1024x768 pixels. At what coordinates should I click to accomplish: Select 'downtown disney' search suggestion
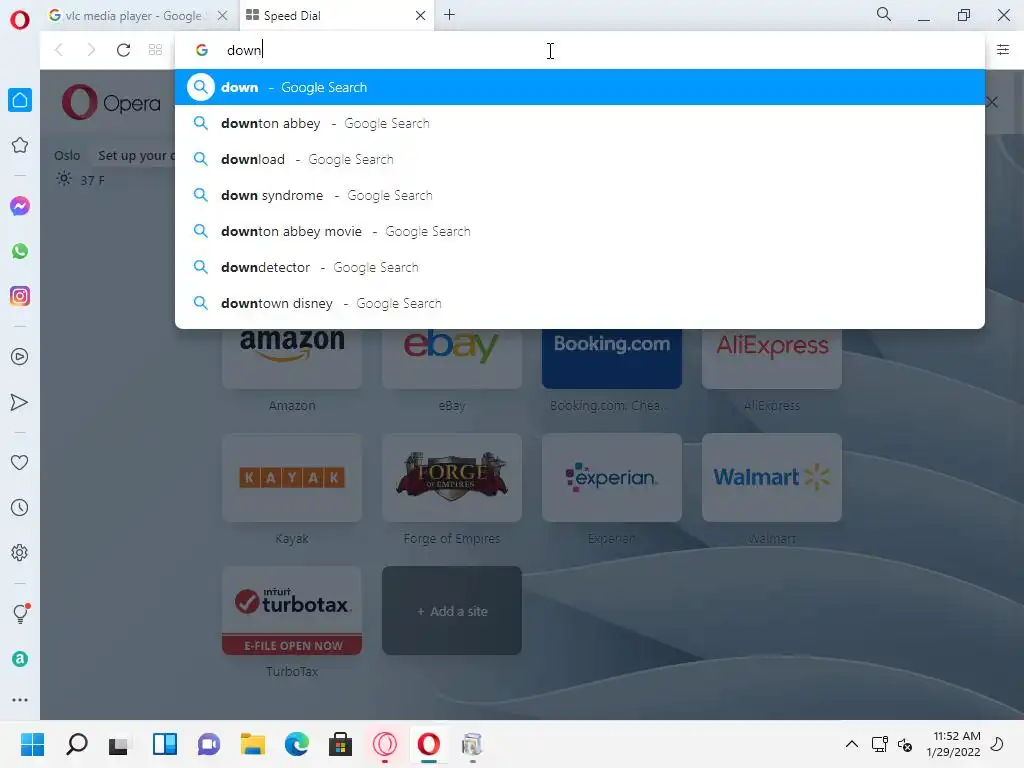click(580, 303)
